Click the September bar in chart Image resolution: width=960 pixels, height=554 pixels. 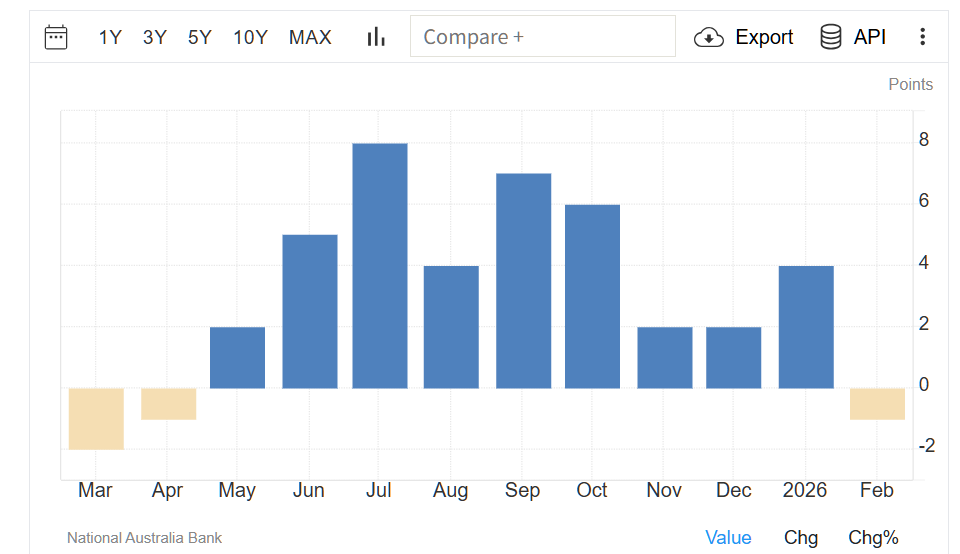(x=523, y=280)
